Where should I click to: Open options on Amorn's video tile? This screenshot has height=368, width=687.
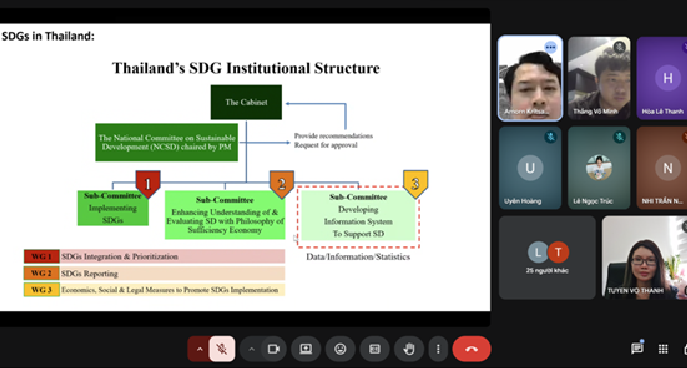point(550,47)
